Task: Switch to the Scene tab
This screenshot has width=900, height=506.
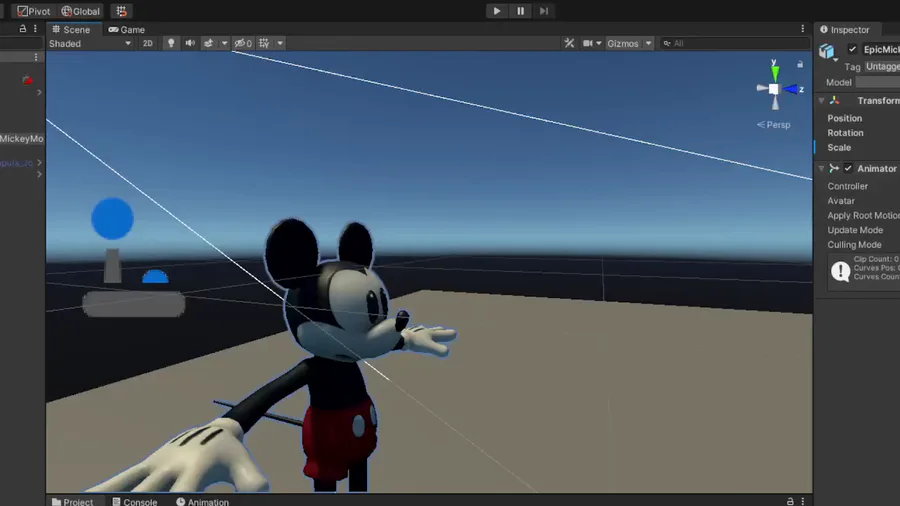Action: tap(71, 29)
